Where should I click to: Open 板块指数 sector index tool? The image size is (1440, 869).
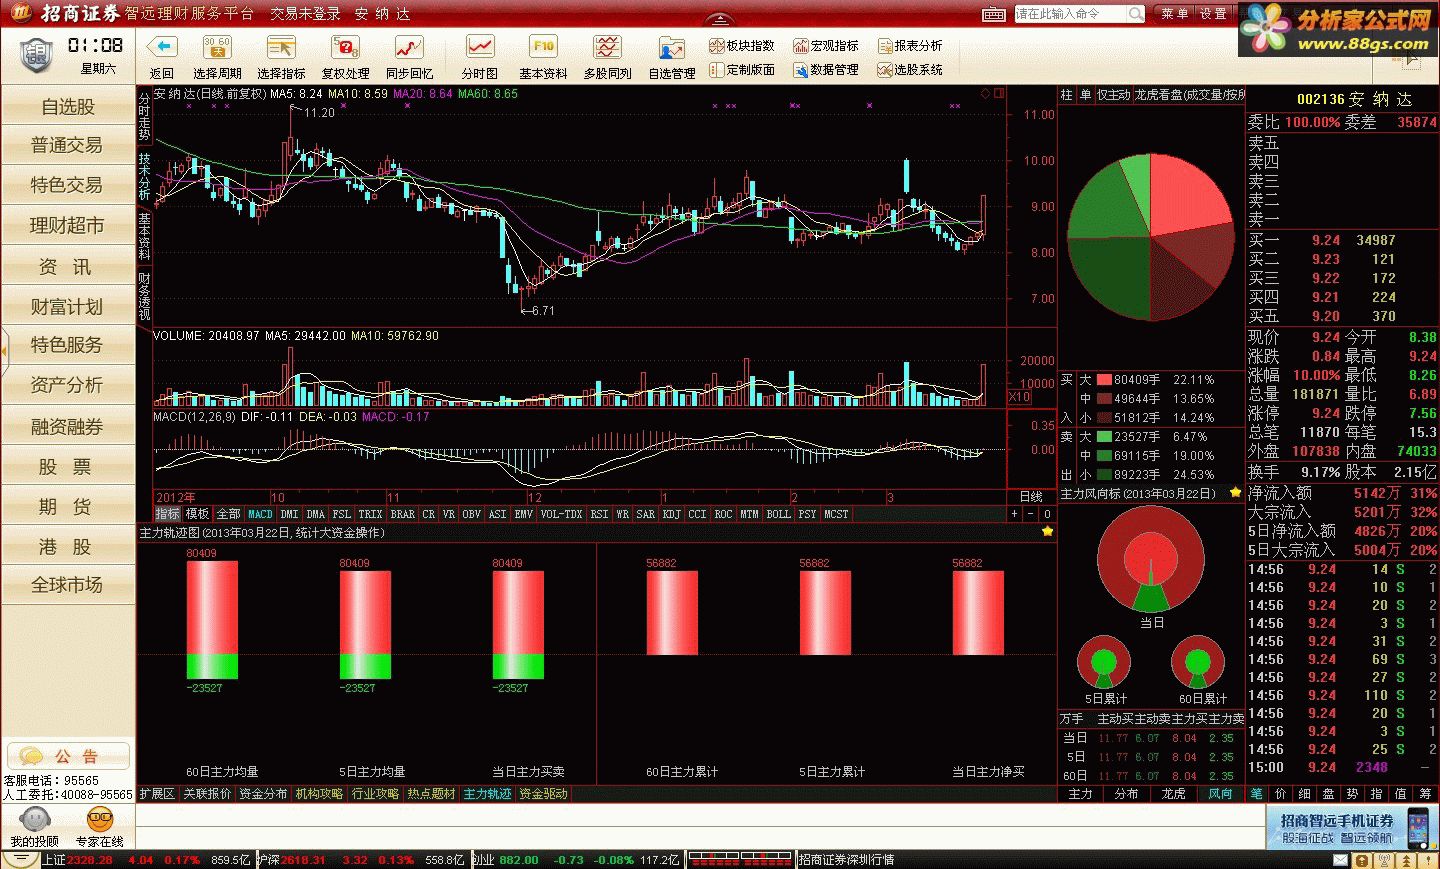point(742,46)
